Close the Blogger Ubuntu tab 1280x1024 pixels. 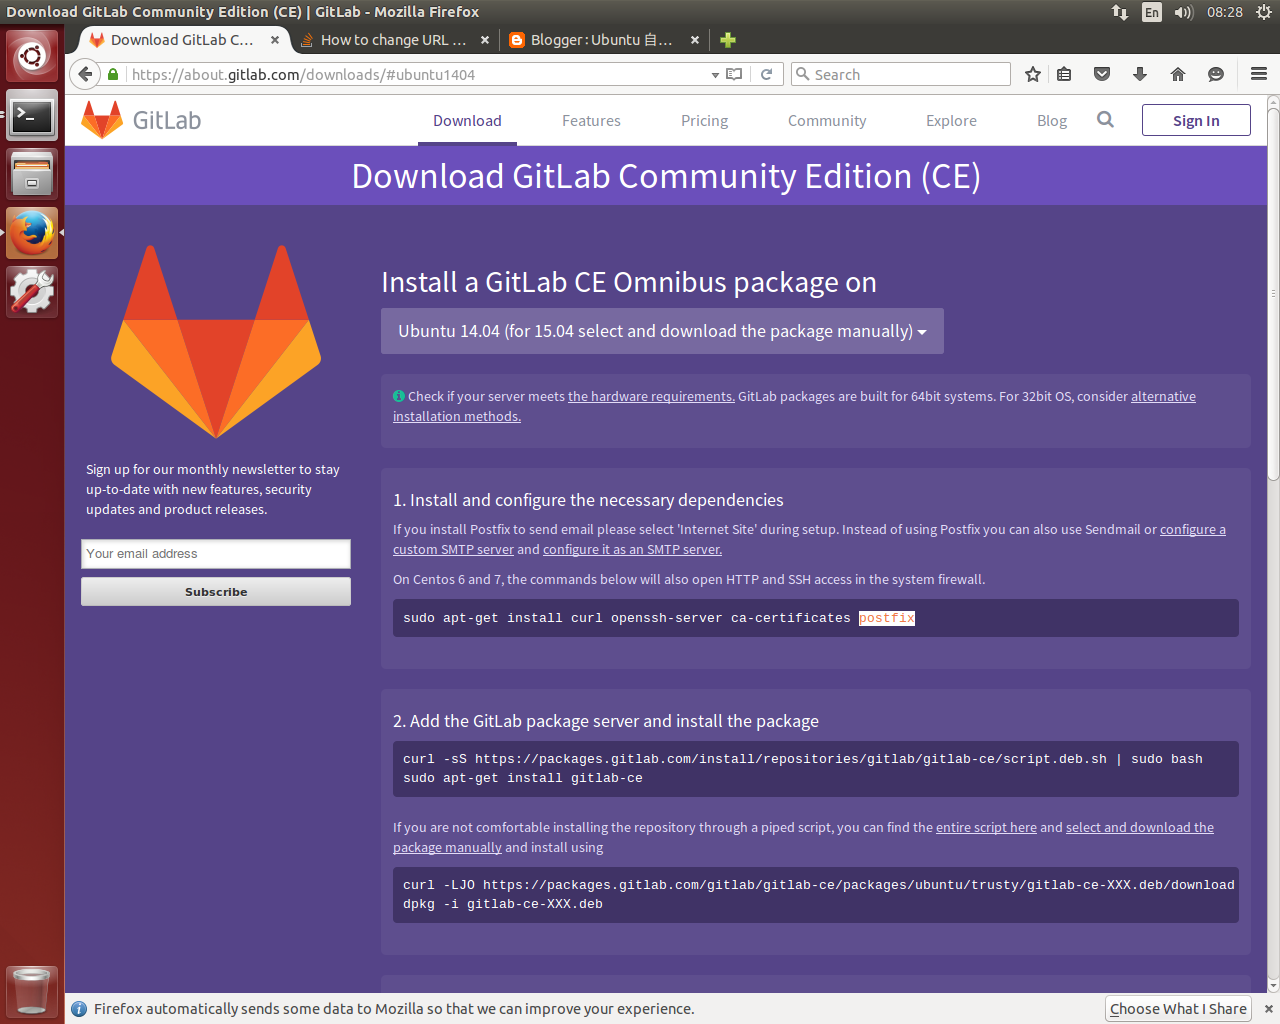(x=695, y=40)
